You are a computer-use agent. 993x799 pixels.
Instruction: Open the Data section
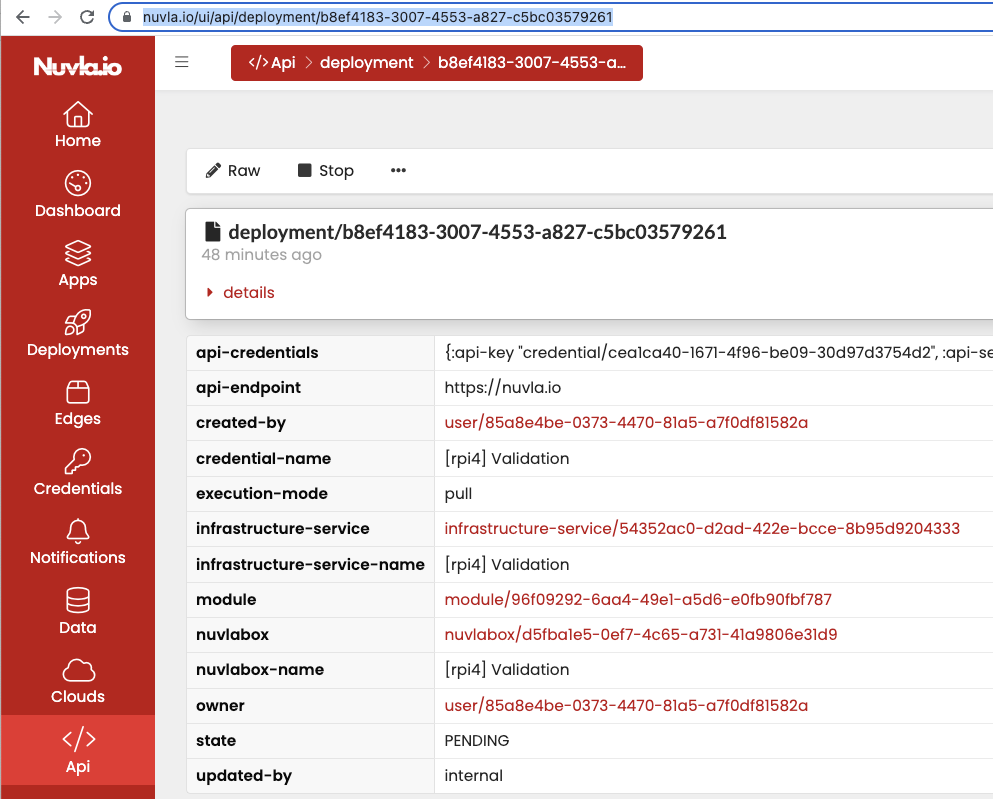click(77, 611)
